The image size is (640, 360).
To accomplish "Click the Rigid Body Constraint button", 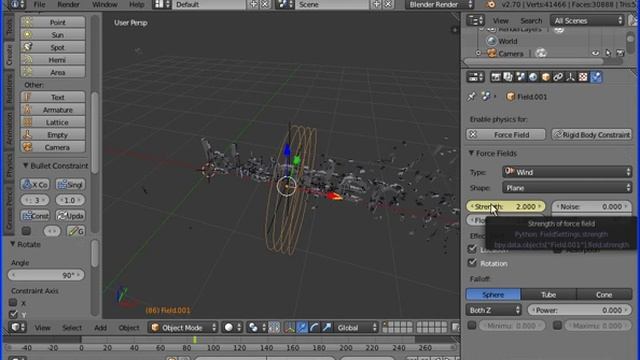I will [x=591, y=135].
